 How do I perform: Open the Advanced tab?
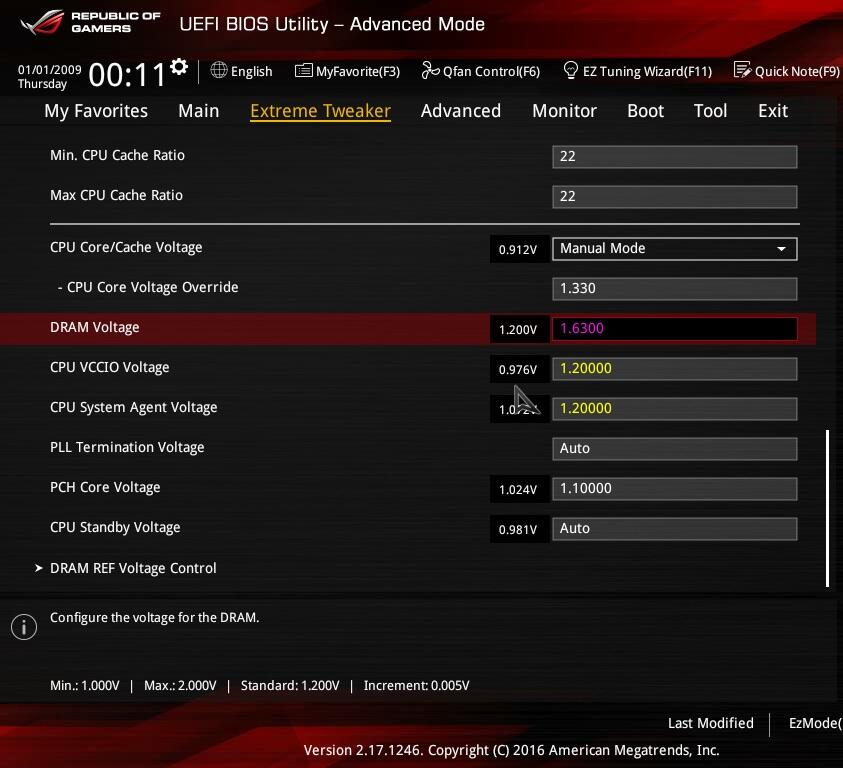(x=461, y=111)
